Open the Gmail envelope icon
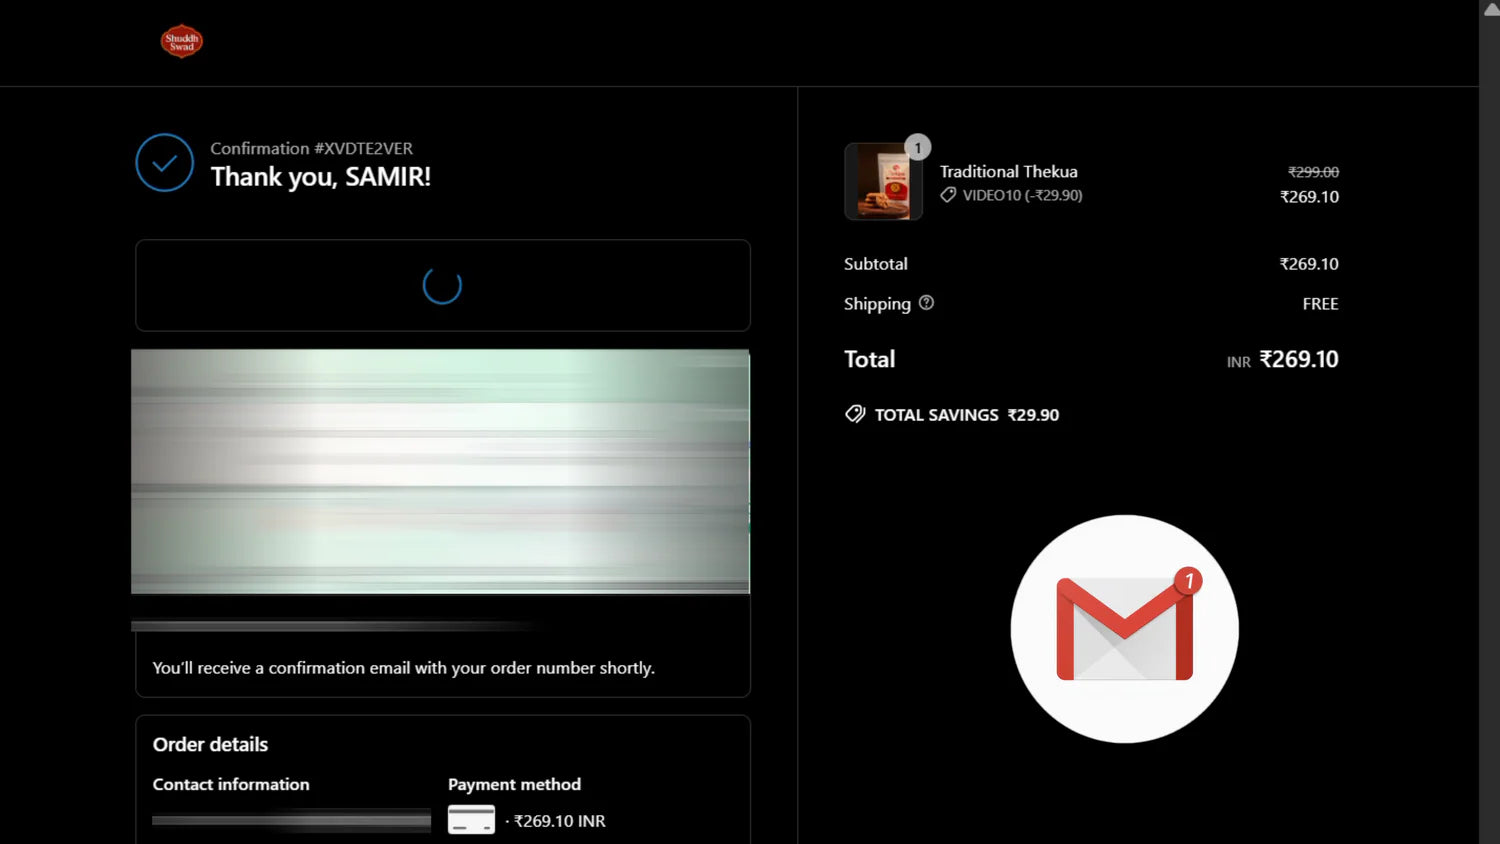 point(1124,630)
